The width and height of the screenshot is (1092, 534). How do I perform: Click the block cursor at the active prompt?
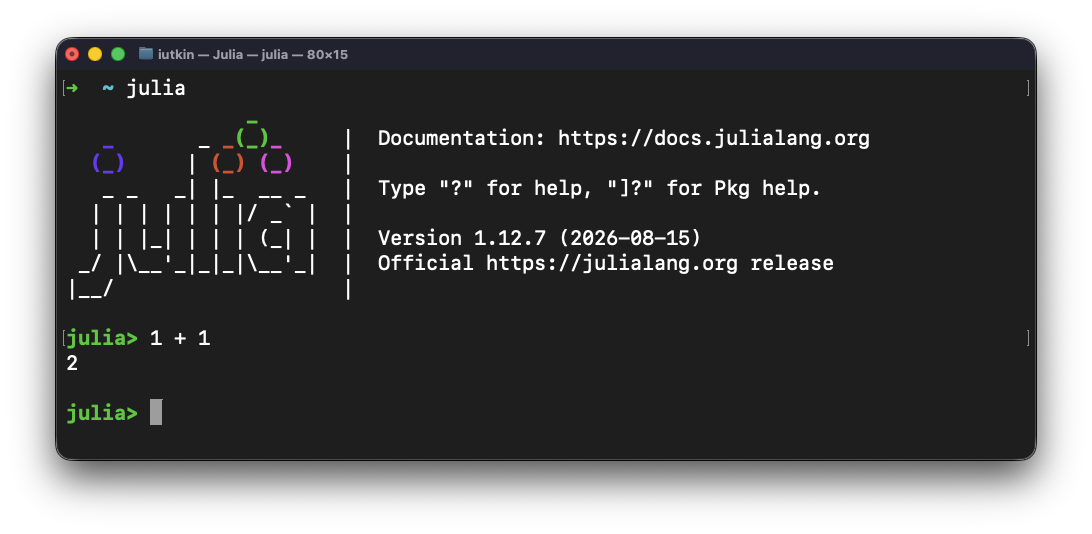(156, 412)
